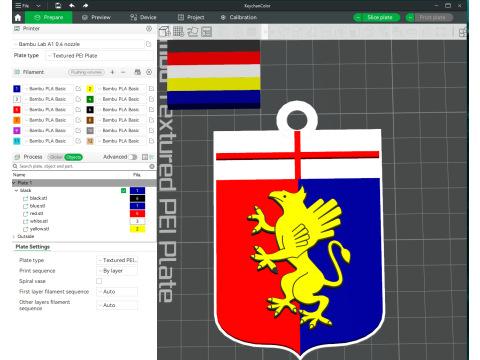Image resolution: width=480 pixels, height=360 pixels.
Task: Undo the last action with back arrow
Action: point(72,6)
